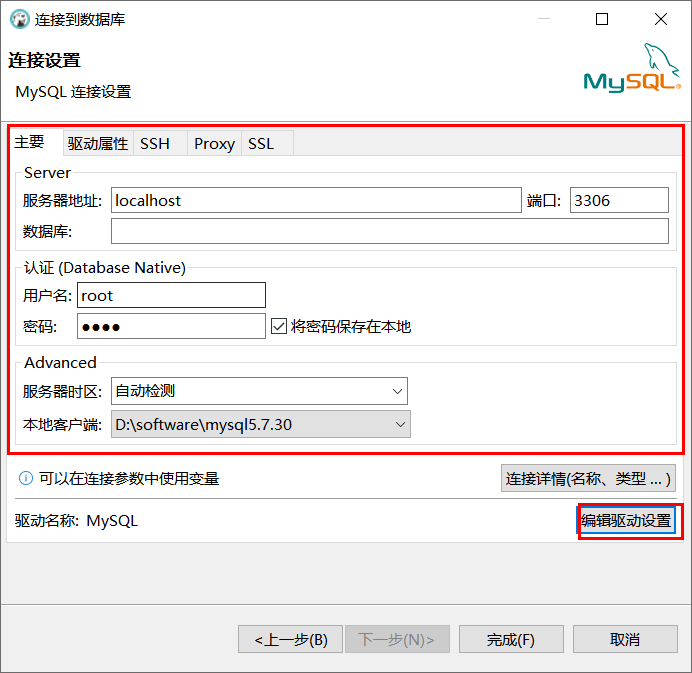The height and width of the screenshot is (673, 692).
Task: Click the 编辑驱动设置 button
Action: (626, 521)
